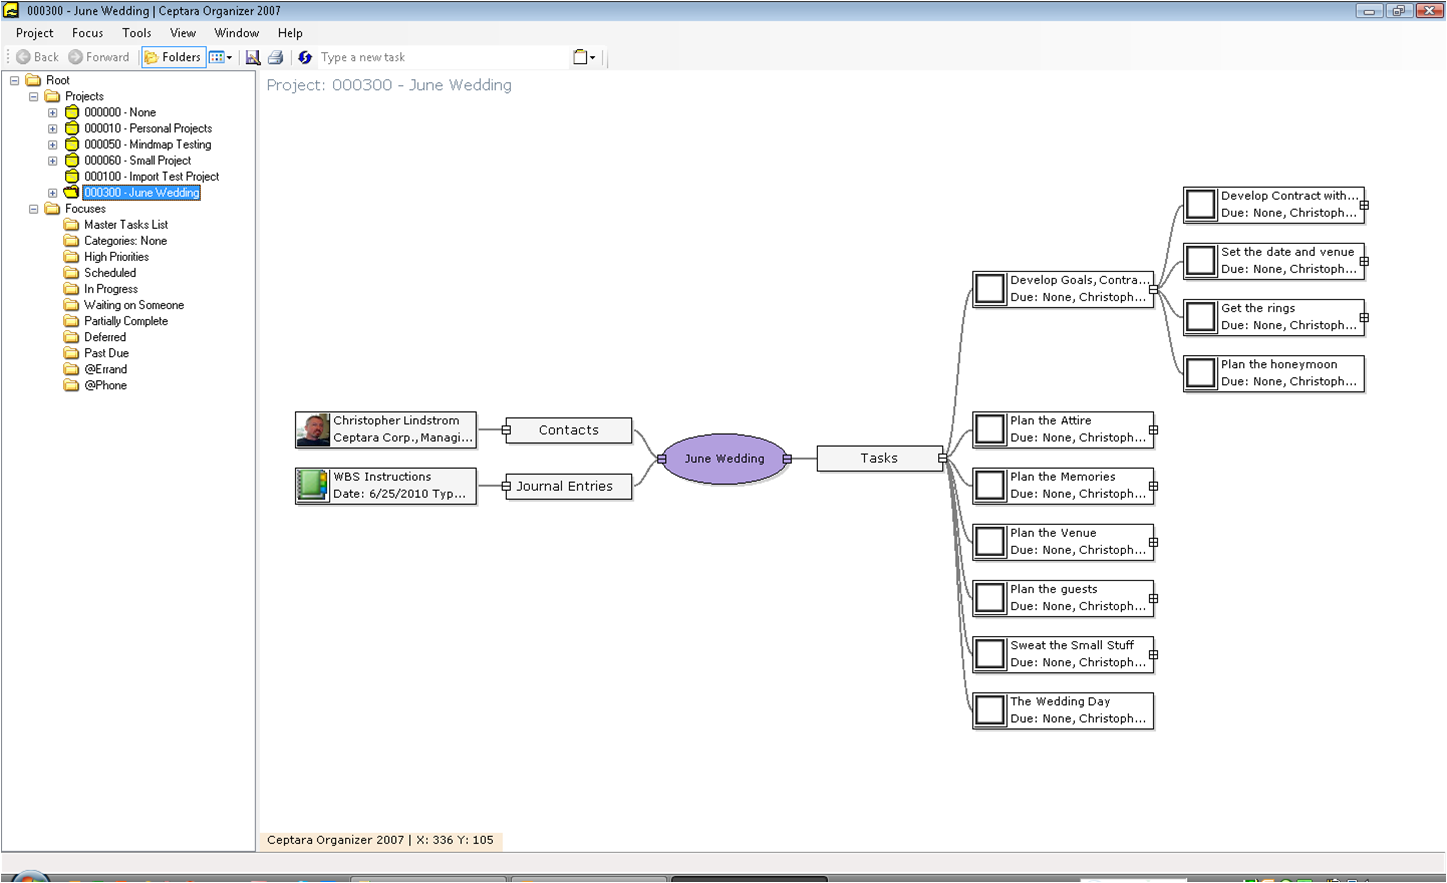Expand the 000060 - Small Project node
The width and height of the screenshot is (1447, 883).
click(53, 160)
